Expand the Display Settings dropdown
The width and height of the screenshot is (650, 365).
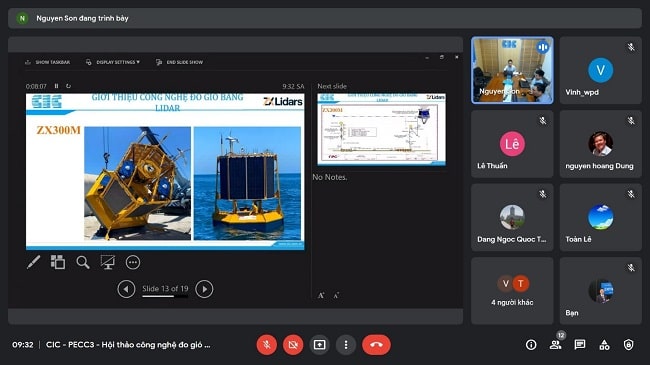113,62
